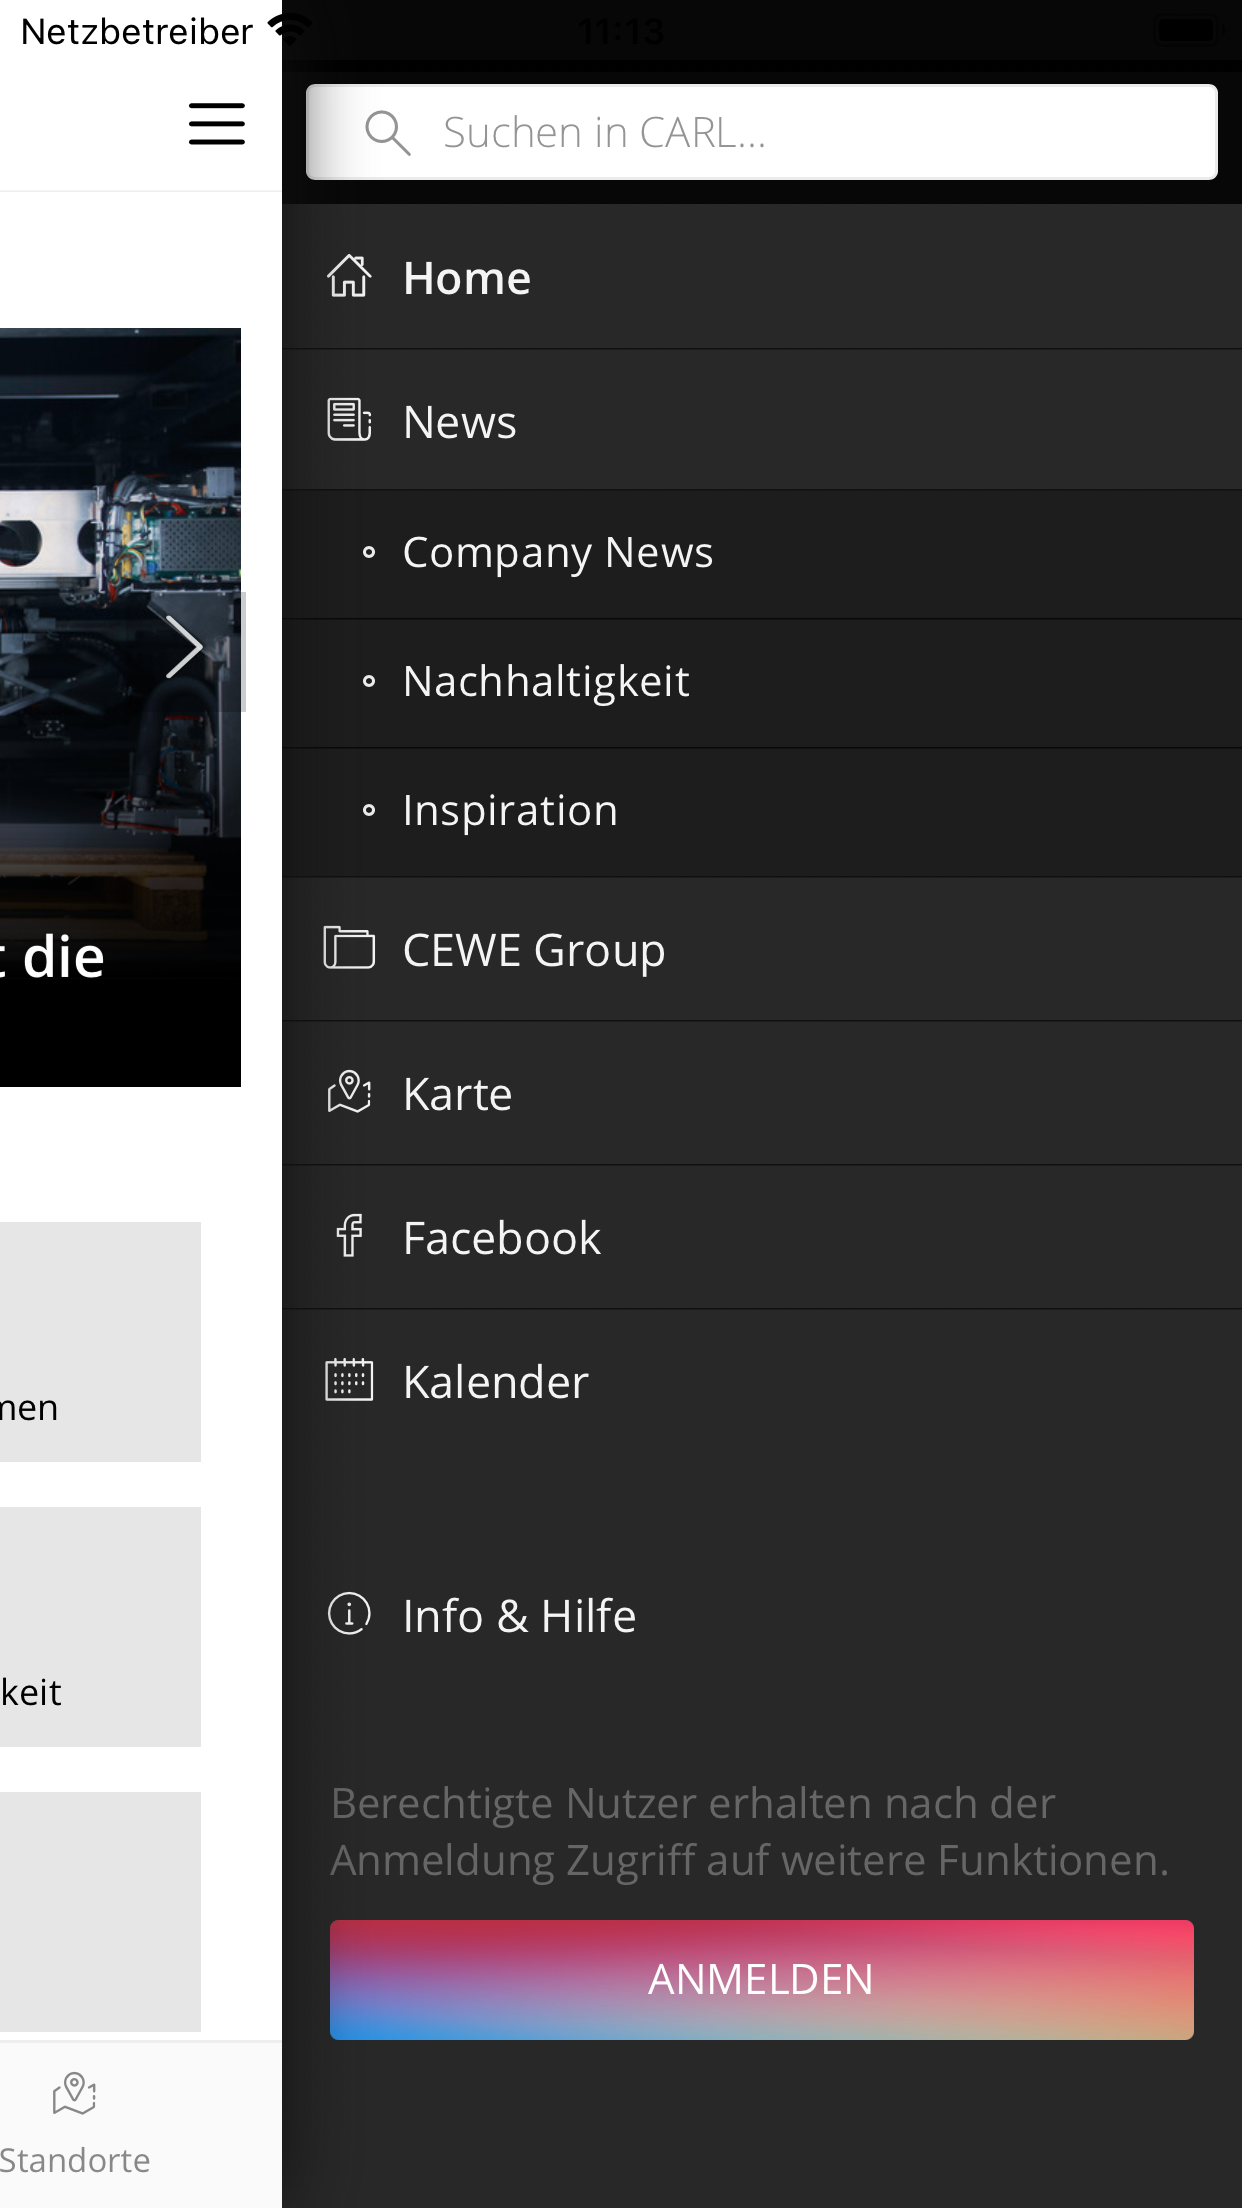
Task: Select Nachhaltigkeit submenu entry
Action: pos(545,682)
